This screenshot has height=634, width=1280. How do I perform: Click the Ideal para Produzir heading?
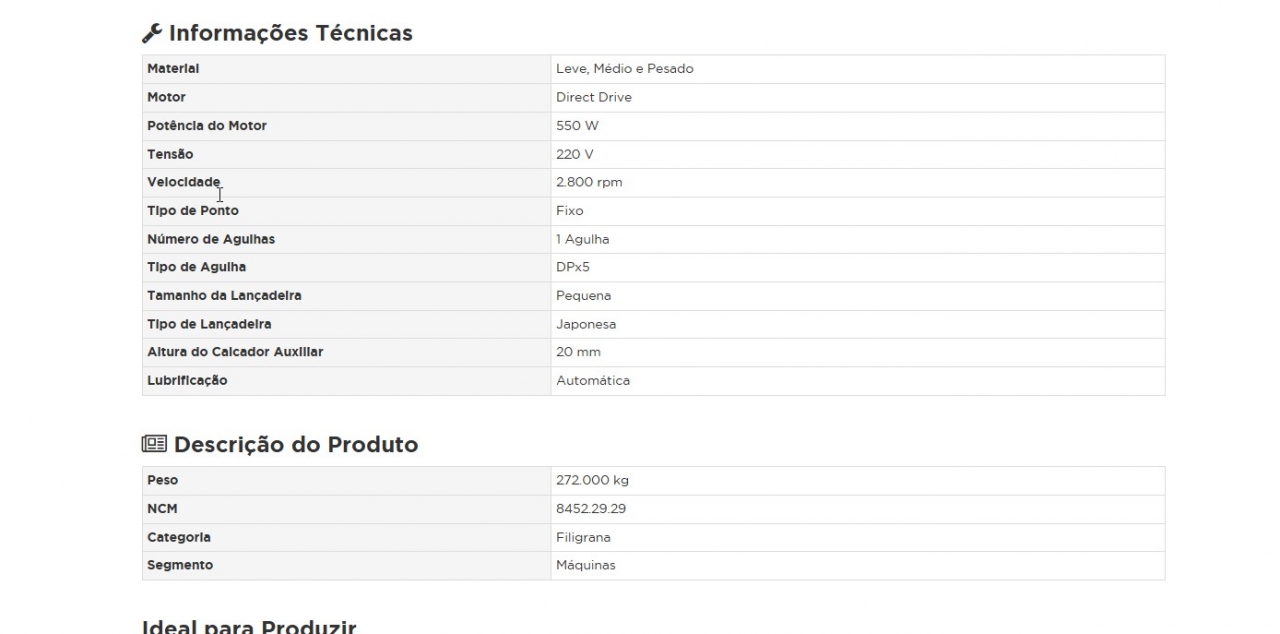(x=249, y=627)
